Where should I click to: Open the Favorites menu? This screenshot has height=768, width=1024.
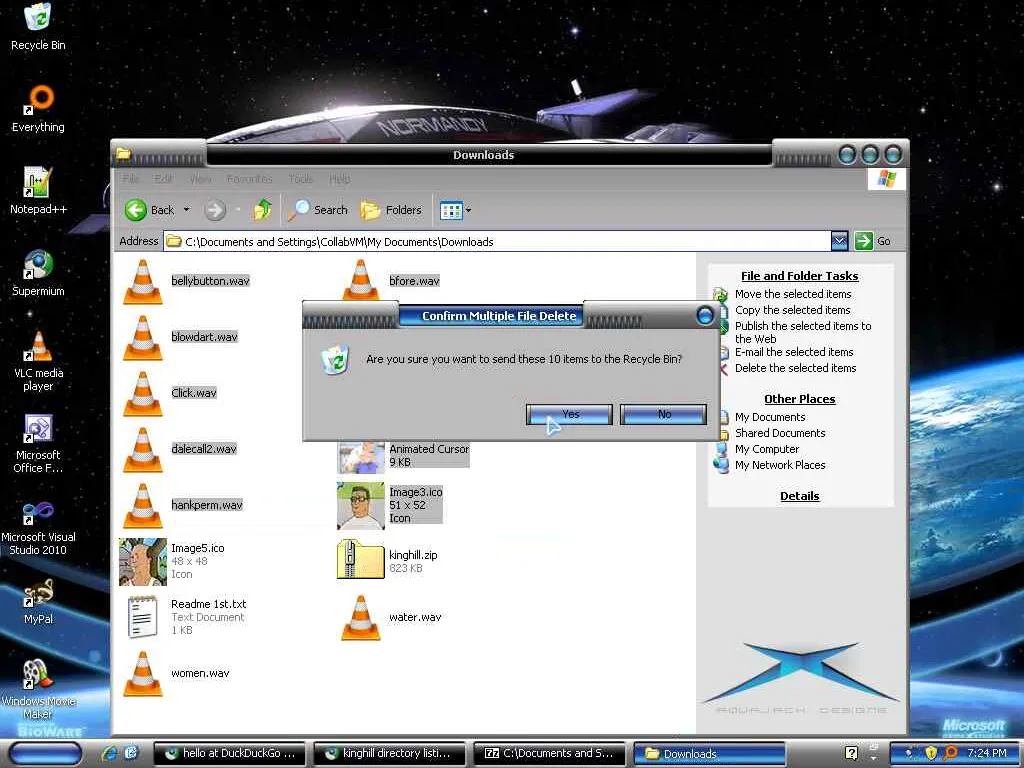[249, 178]
